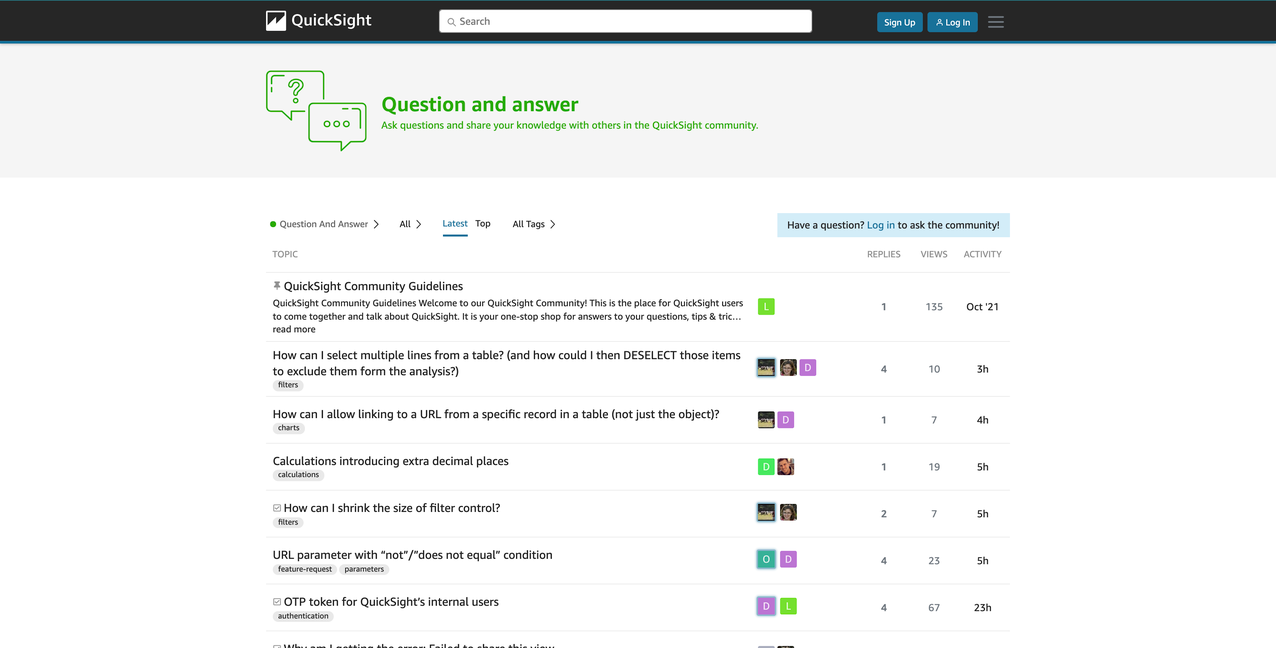Click Oct '21 activity on Guidelines row
The height and width of the screenshot is (648, 1276).
click(x=983, y=307)
